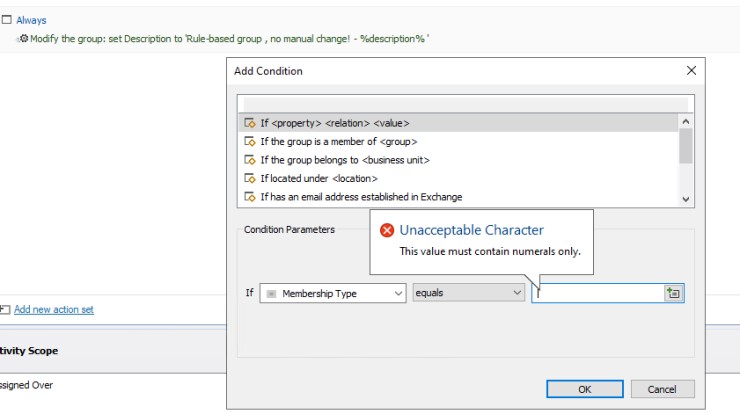The image size is (740, 414).
Task: Click the plus icon beside 'Add new action set'
Action: 5,309
